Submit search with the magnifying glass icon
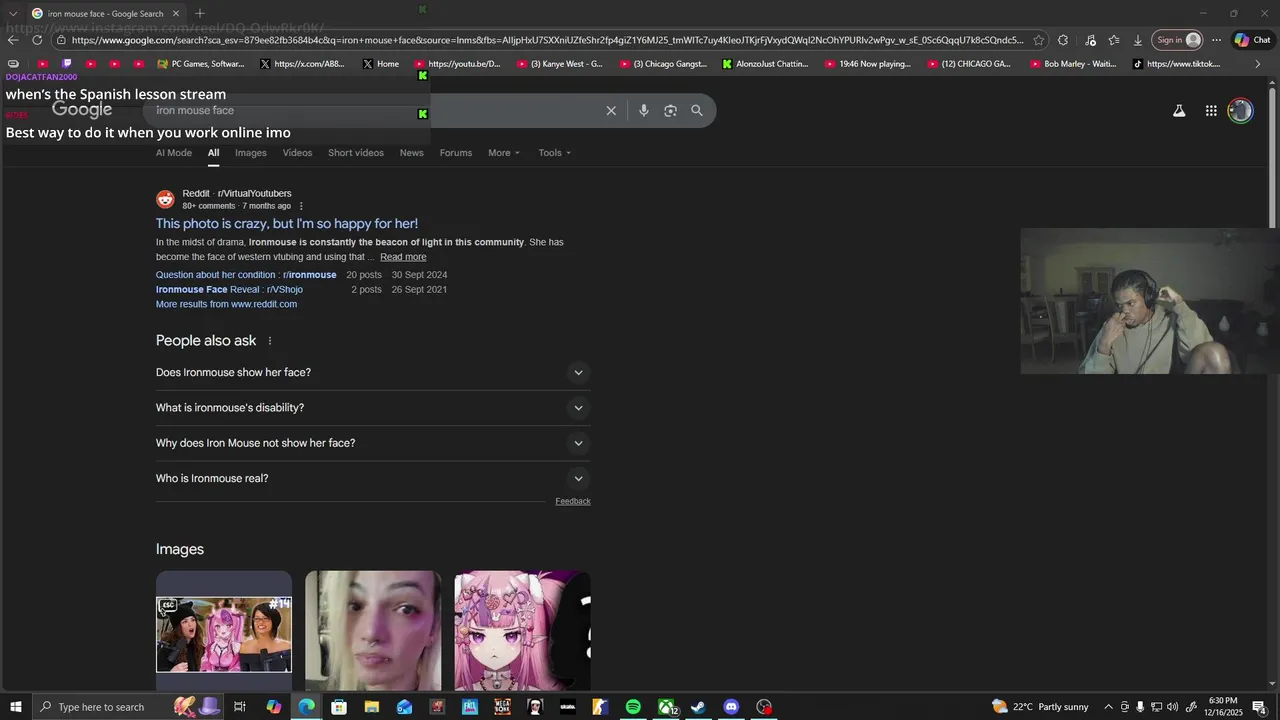 (x=697, y=111)
